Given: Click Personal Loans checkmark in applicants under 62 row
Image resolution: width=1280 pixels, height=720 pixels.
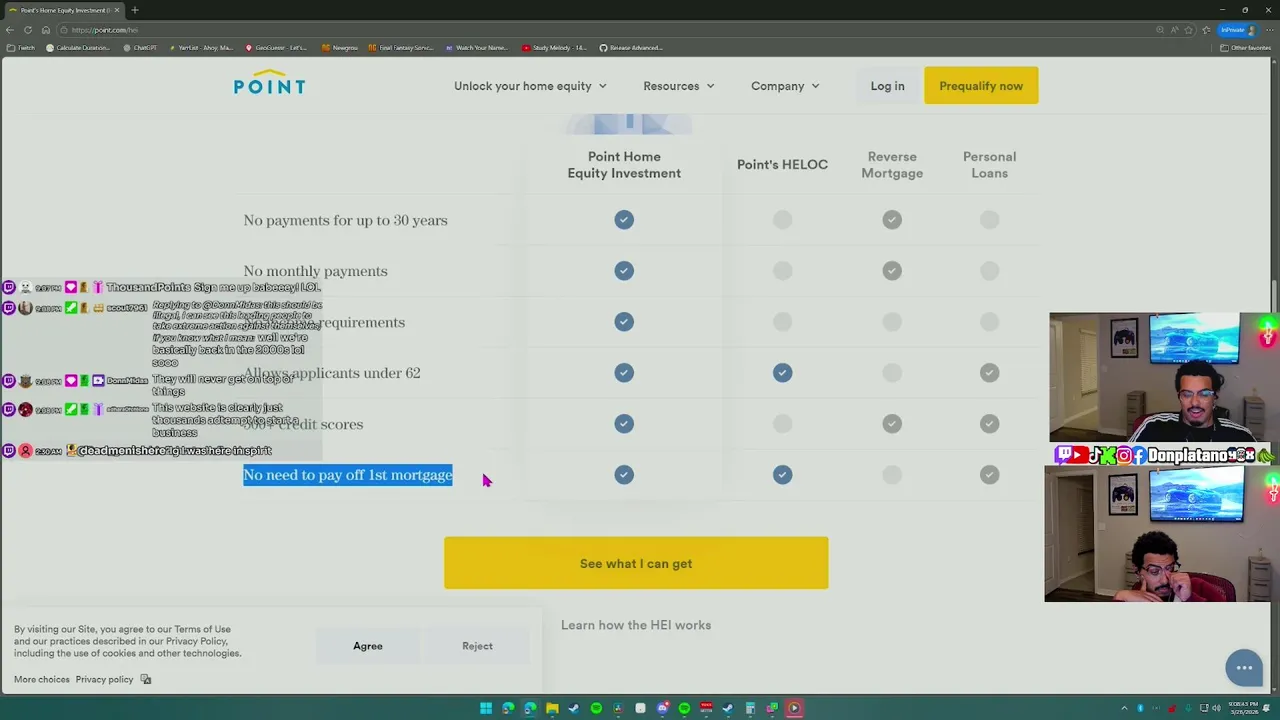Looking at the screenshot, I should 989,373.
